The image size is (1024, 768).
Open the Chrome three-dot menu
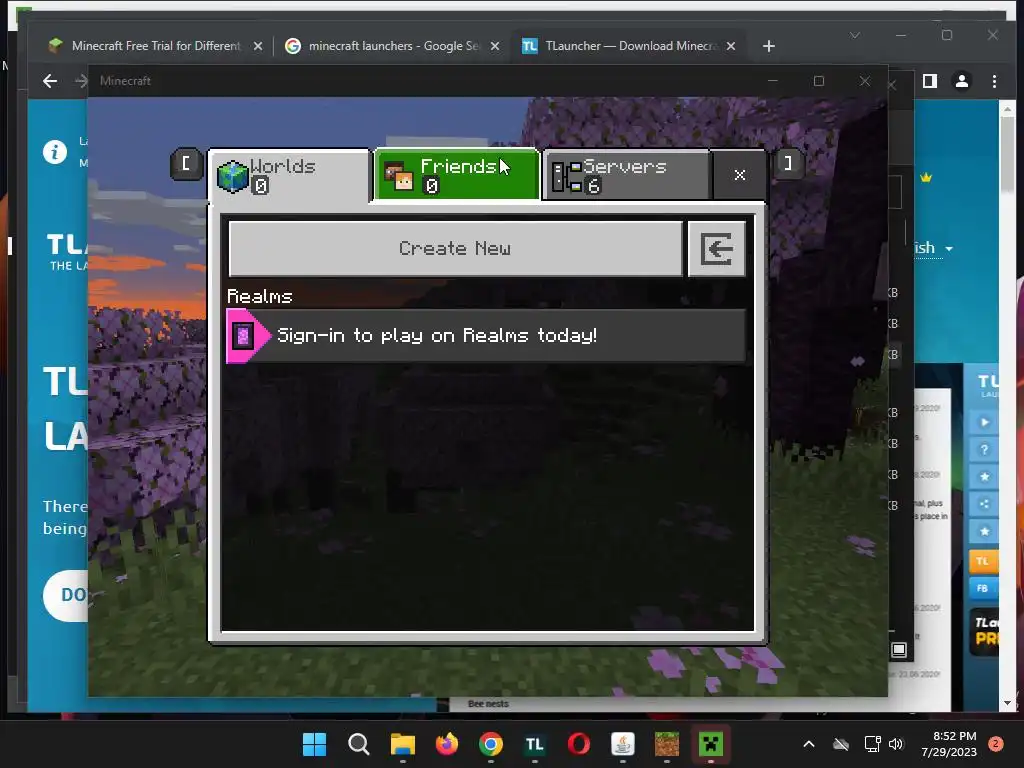(994, 81)
